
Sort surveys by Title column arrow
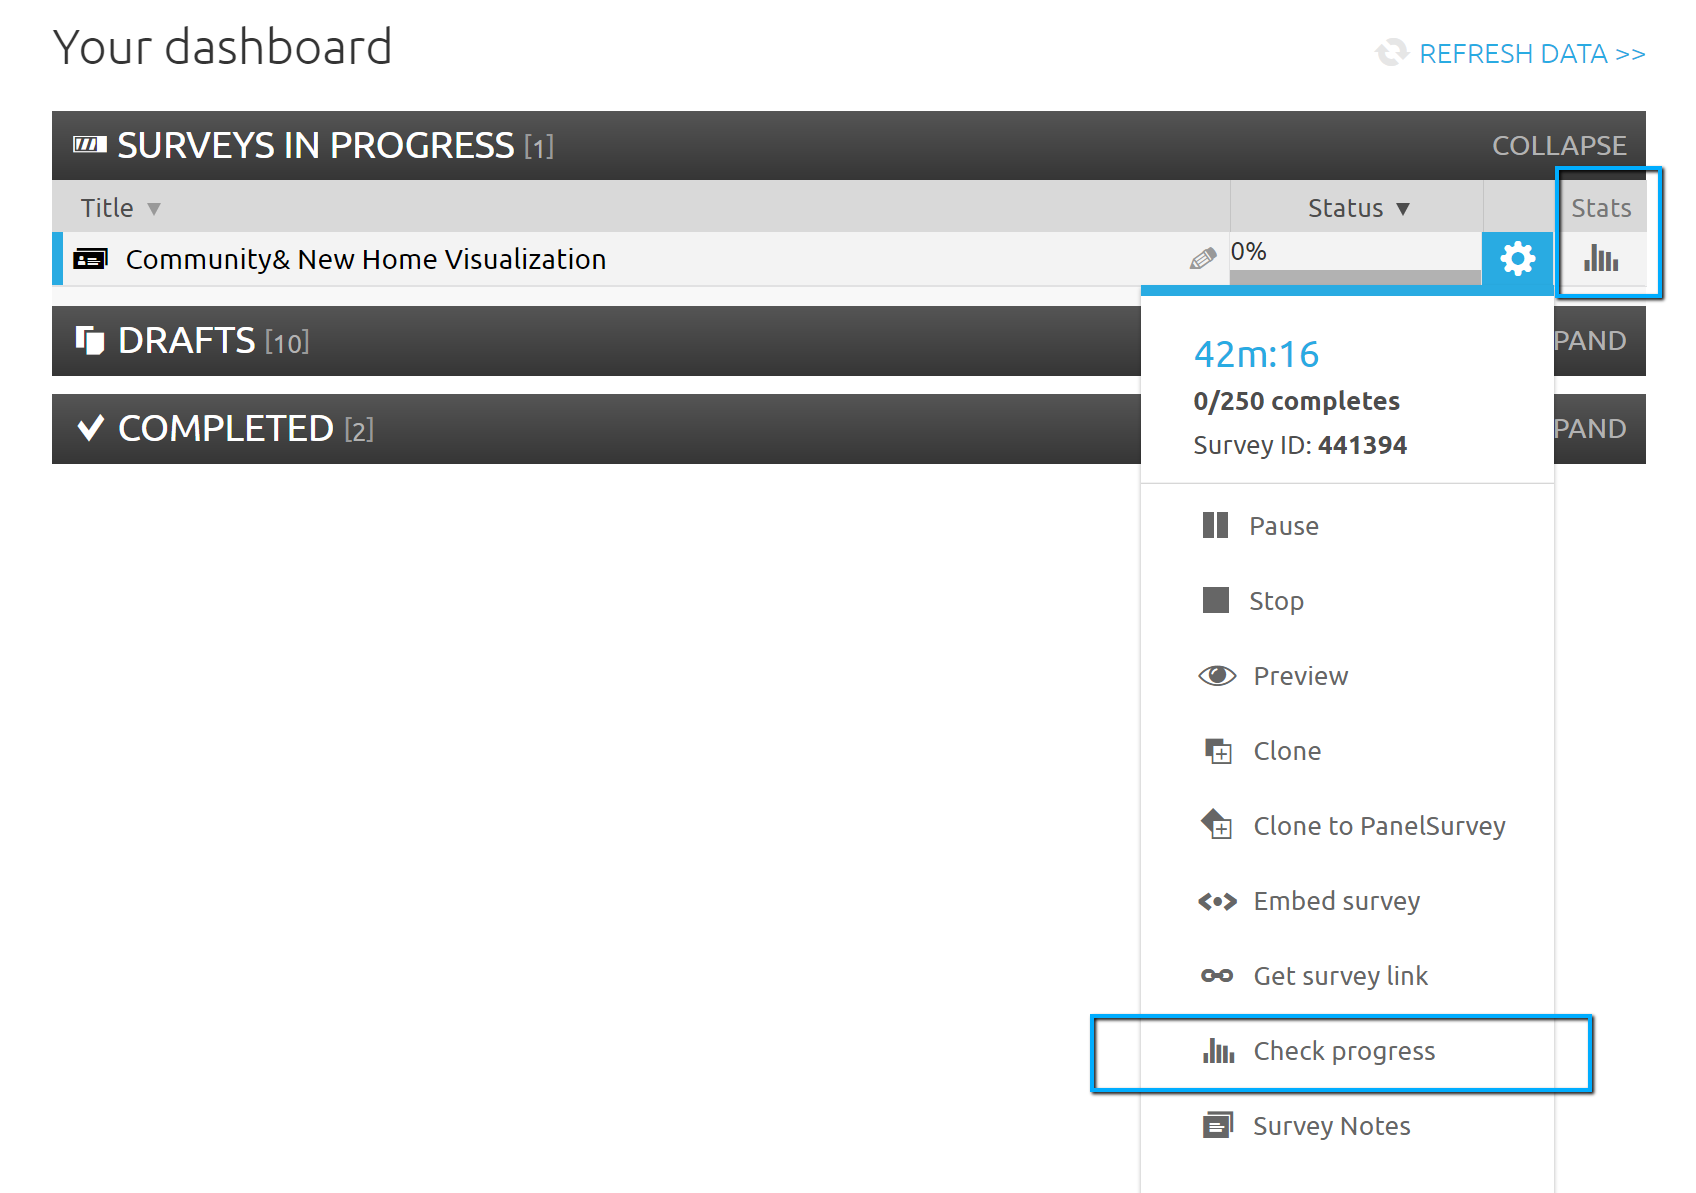(x=154, y=209)
